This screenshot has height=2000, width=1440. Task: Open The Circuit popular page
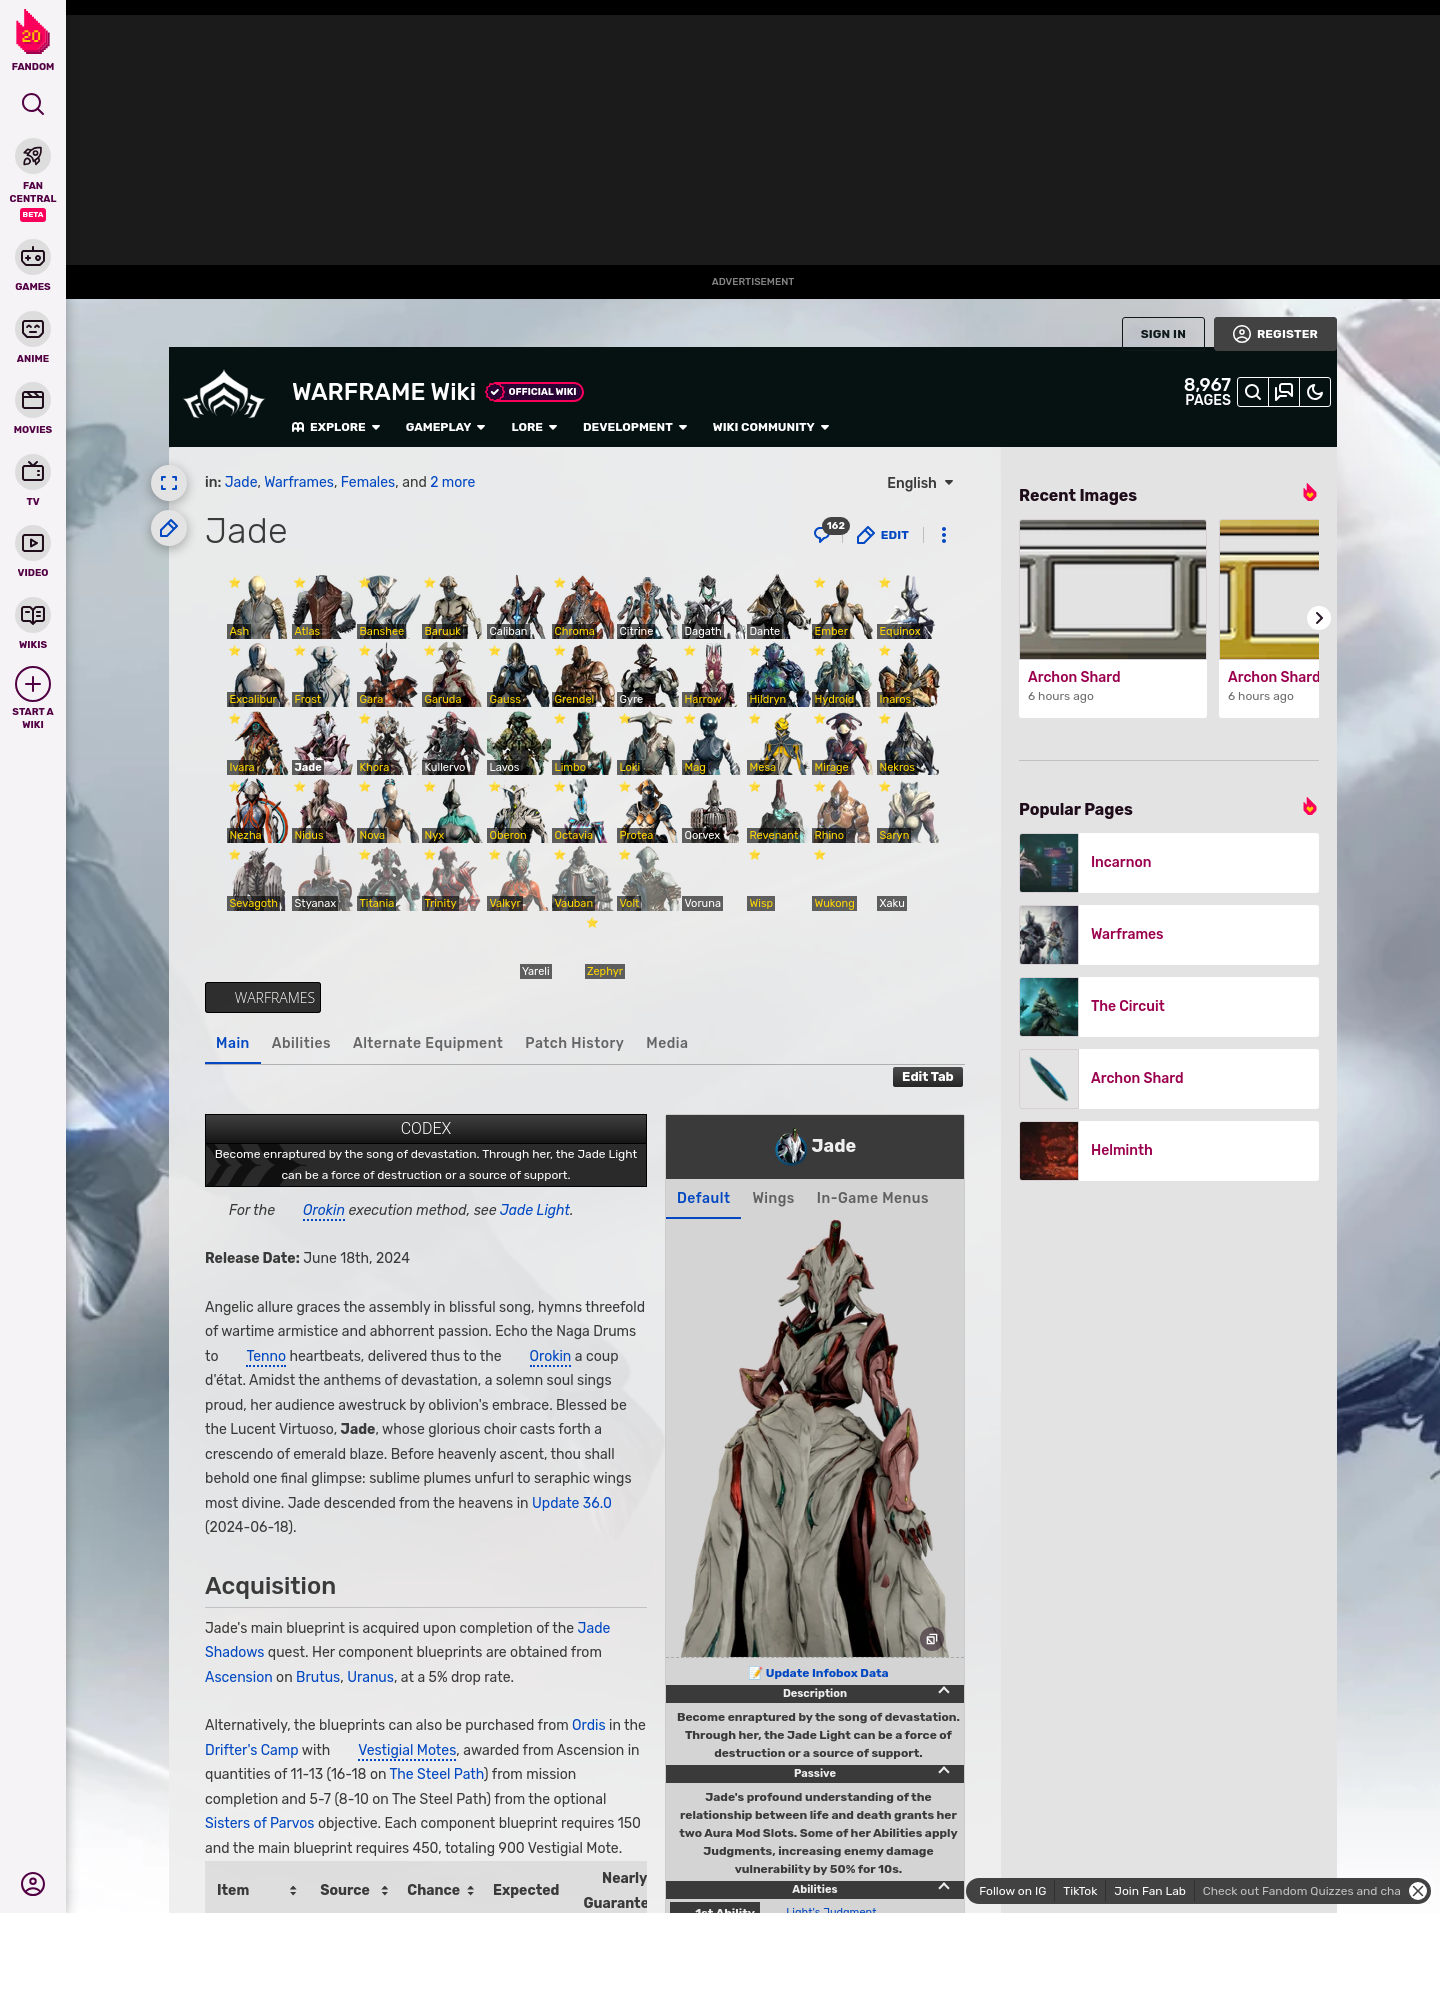pos(1169,1007)
